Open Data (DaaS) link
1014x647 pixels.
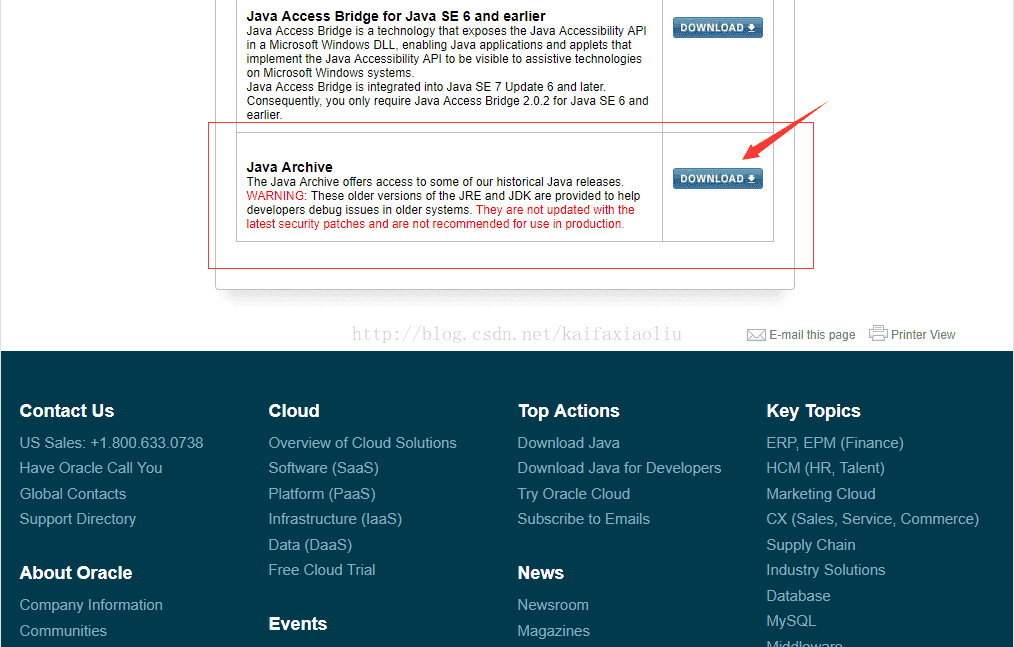(310, 545)
